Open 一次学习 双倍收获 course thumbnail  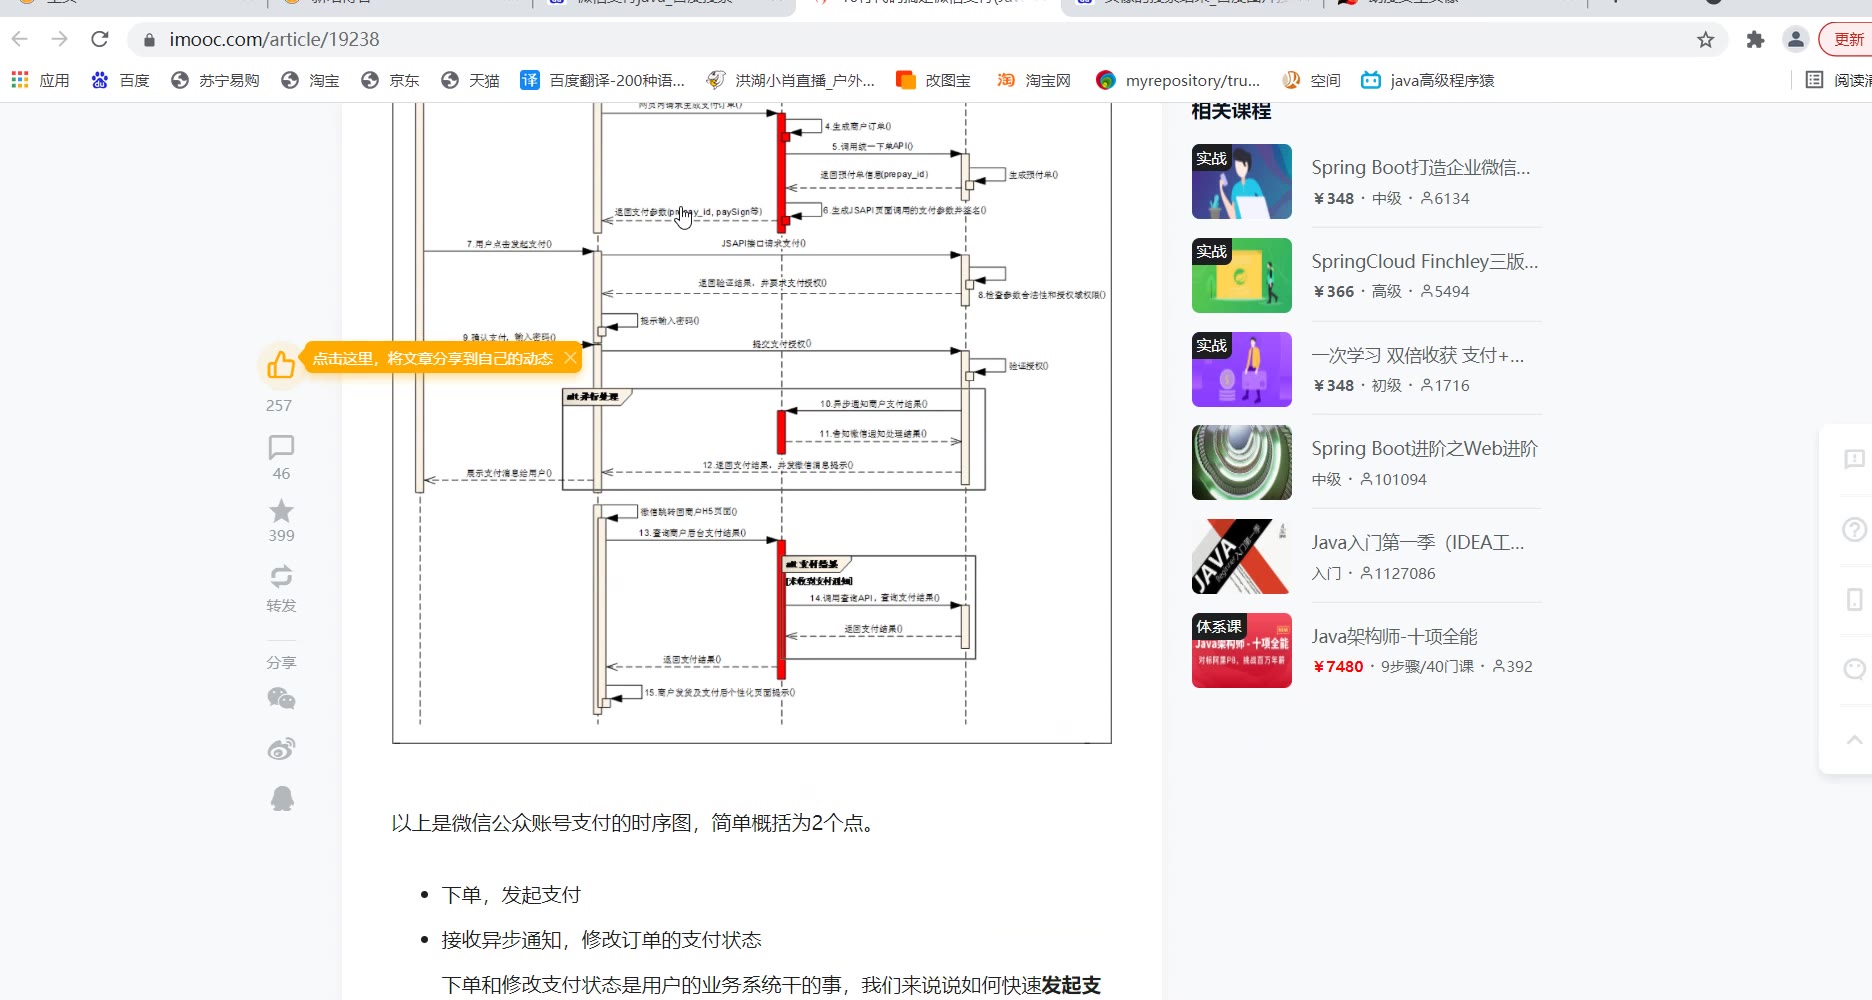1241,369
